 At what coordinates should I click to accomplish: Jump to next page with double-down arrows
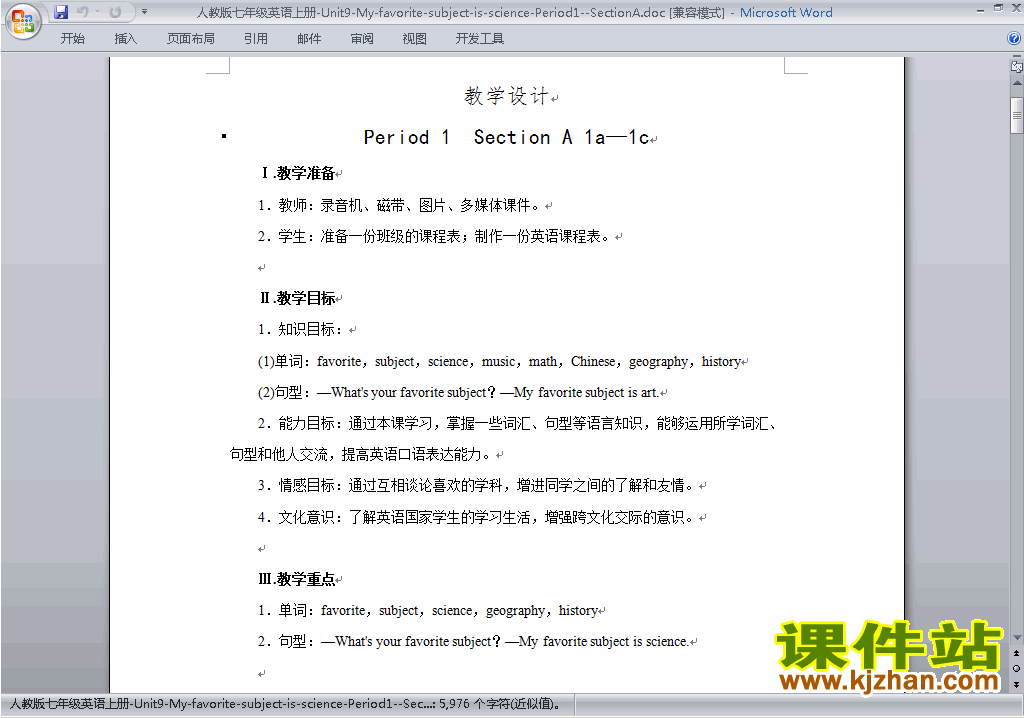1016,684
